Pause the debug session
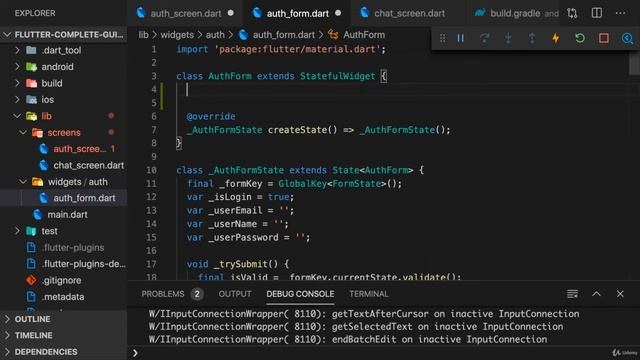Viewport: 640px width, 360px height. click(460, 38)
